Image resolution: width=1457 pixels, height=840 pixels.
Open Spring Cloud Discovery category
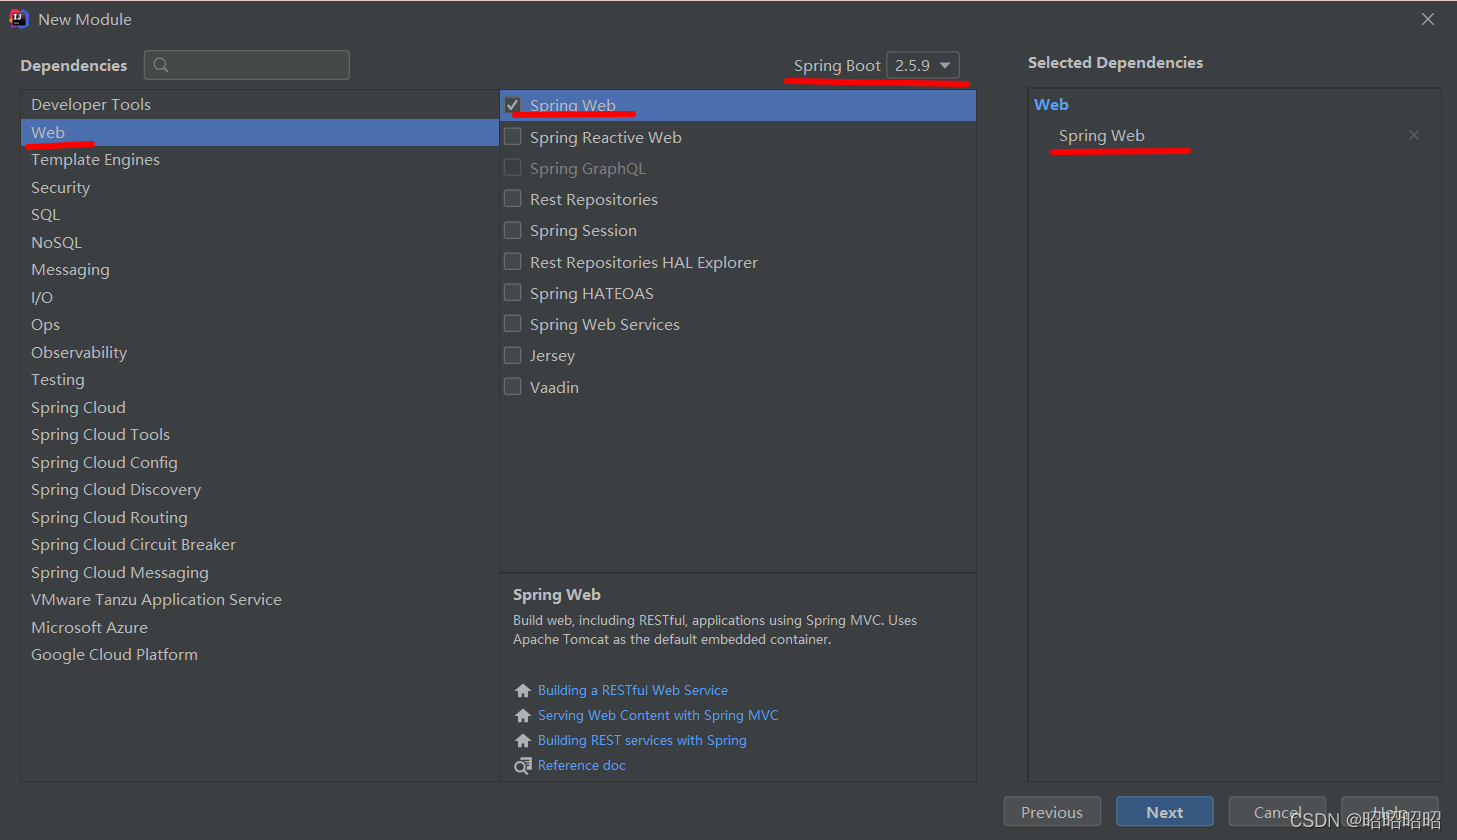coord(259,490)
